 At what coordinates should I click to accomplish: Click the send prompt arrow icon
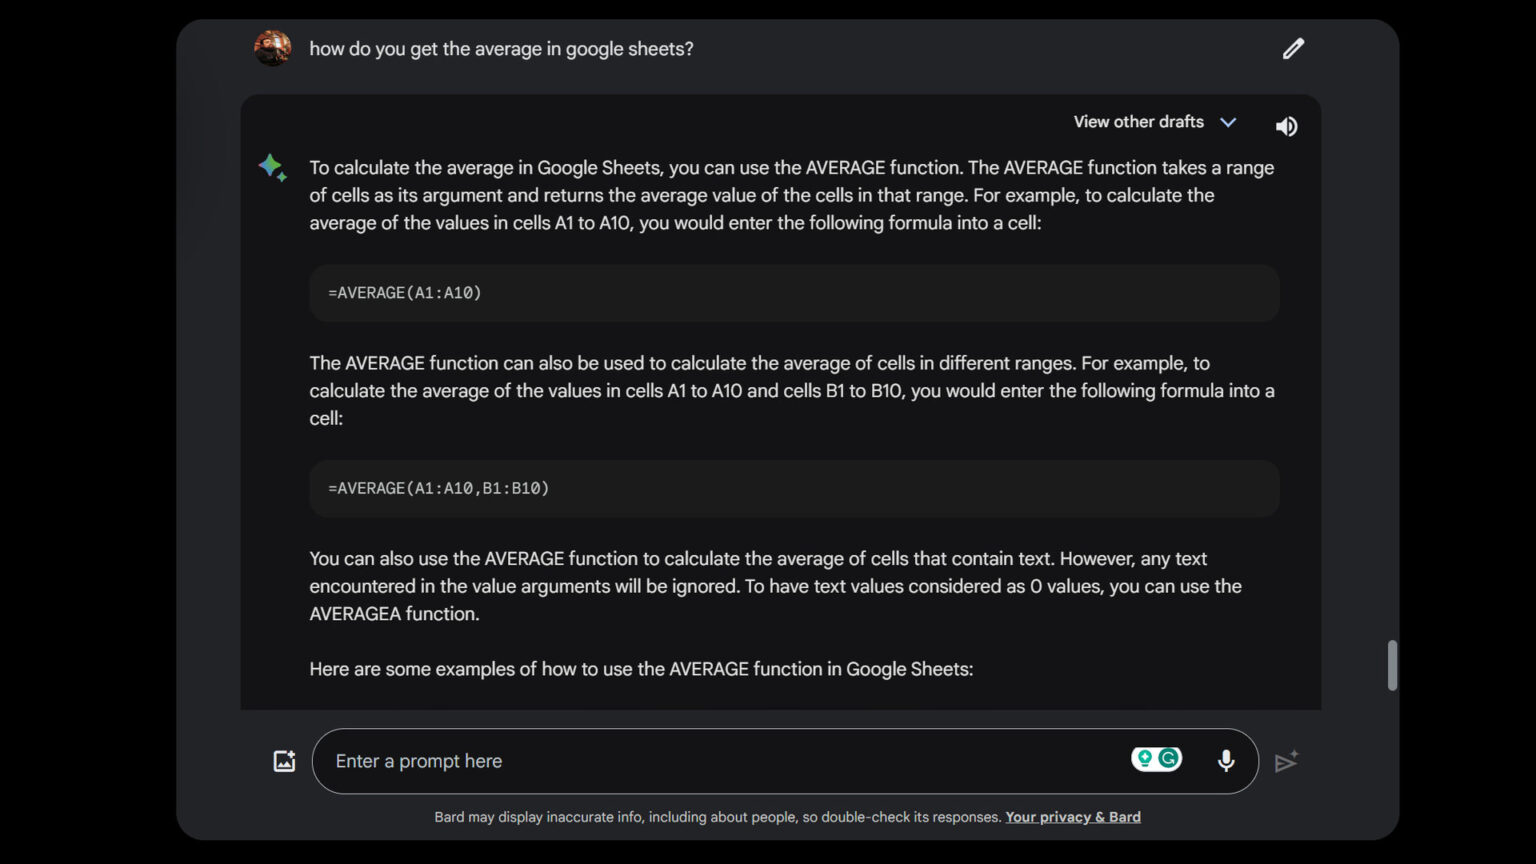point(1286,762)
